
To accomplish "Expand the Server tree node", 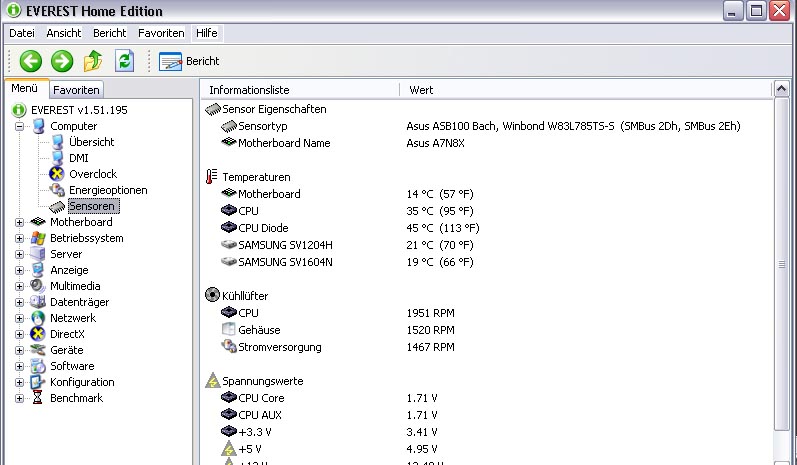I will click(19, 254).
